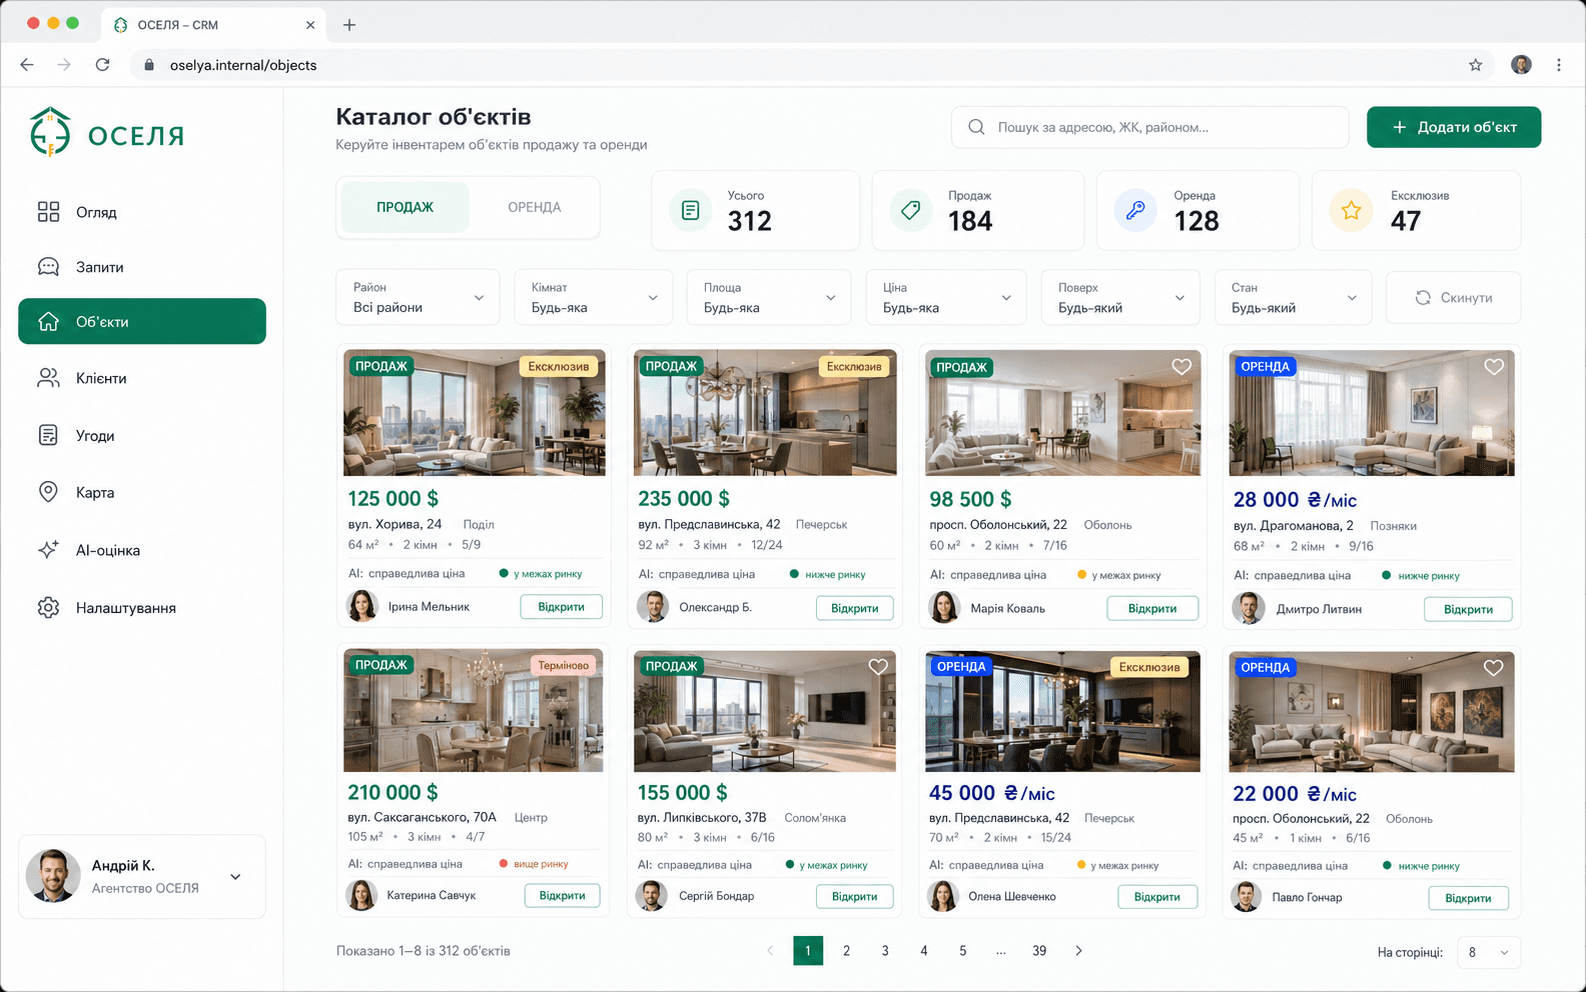Click the browser profile avatar
The image size is (1586, 992).
point(1521,65)
